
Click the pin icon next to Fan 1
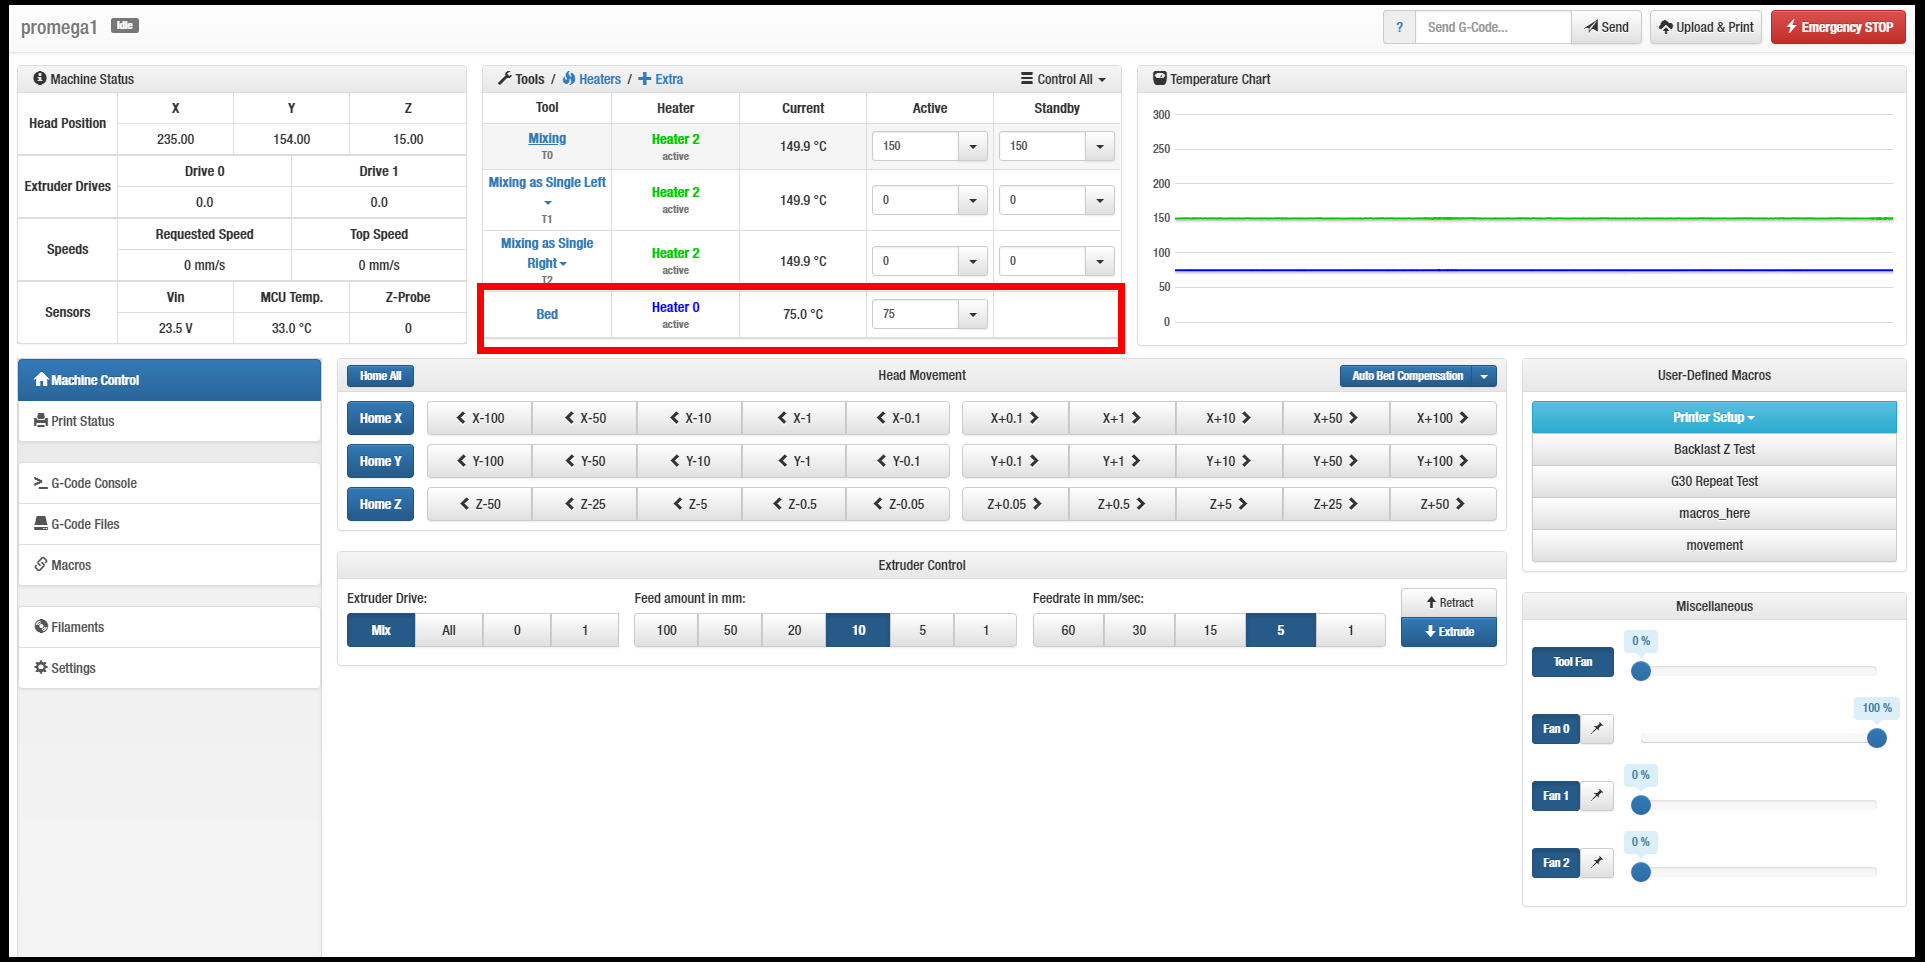[x=1597, y=796]
